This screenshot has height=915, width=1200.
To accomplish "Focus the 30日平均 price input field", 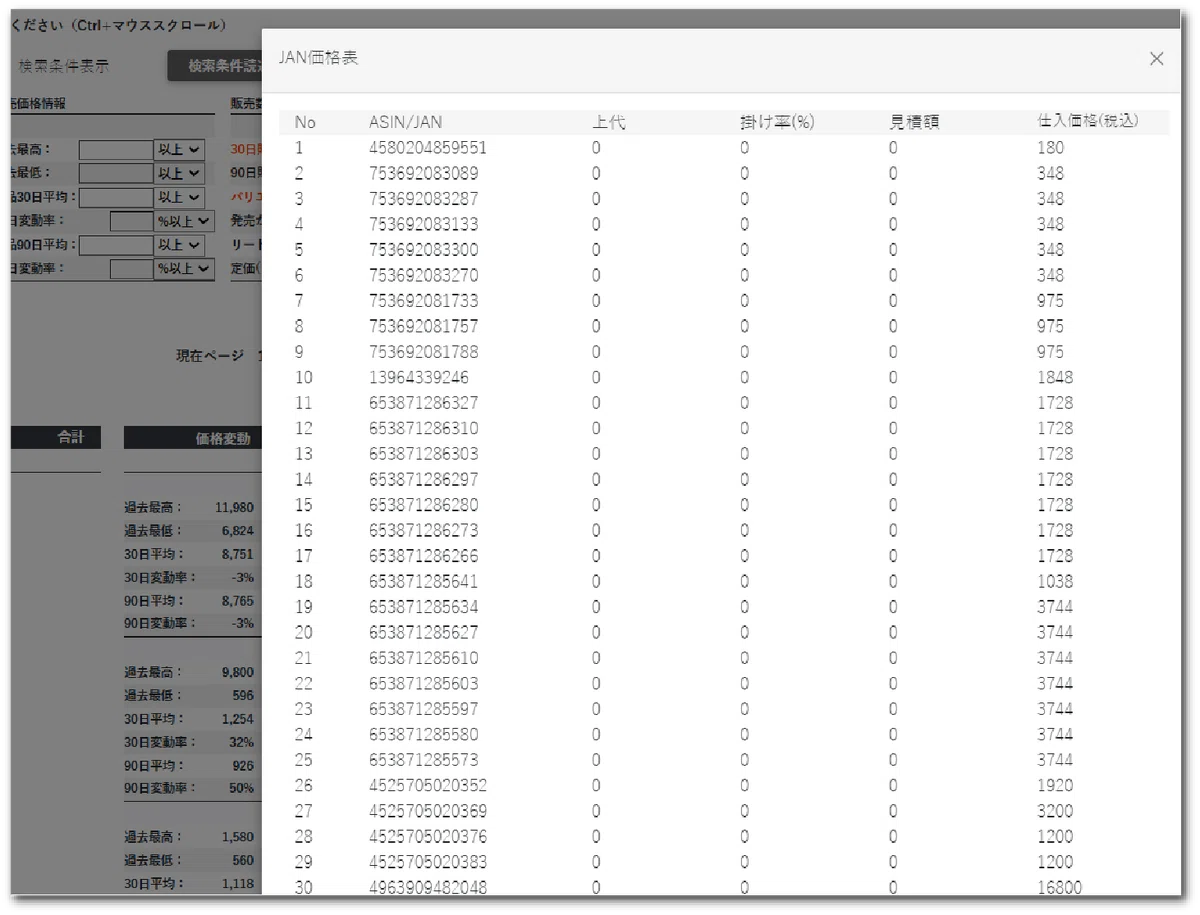I will click(x=116, y=197).
